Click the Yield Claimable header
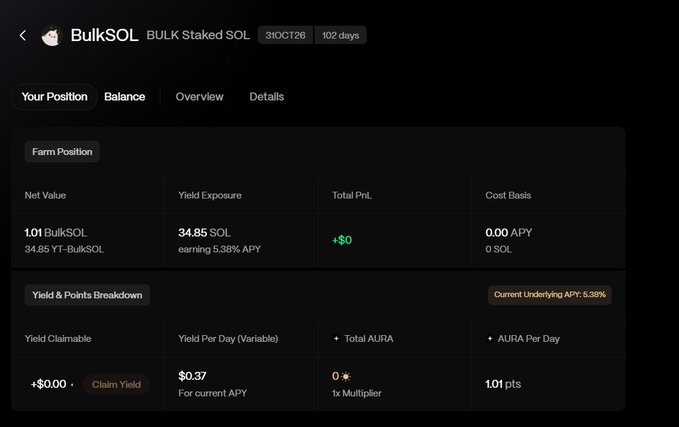Viewport: 679px width, 427px height. click(58, 339)
